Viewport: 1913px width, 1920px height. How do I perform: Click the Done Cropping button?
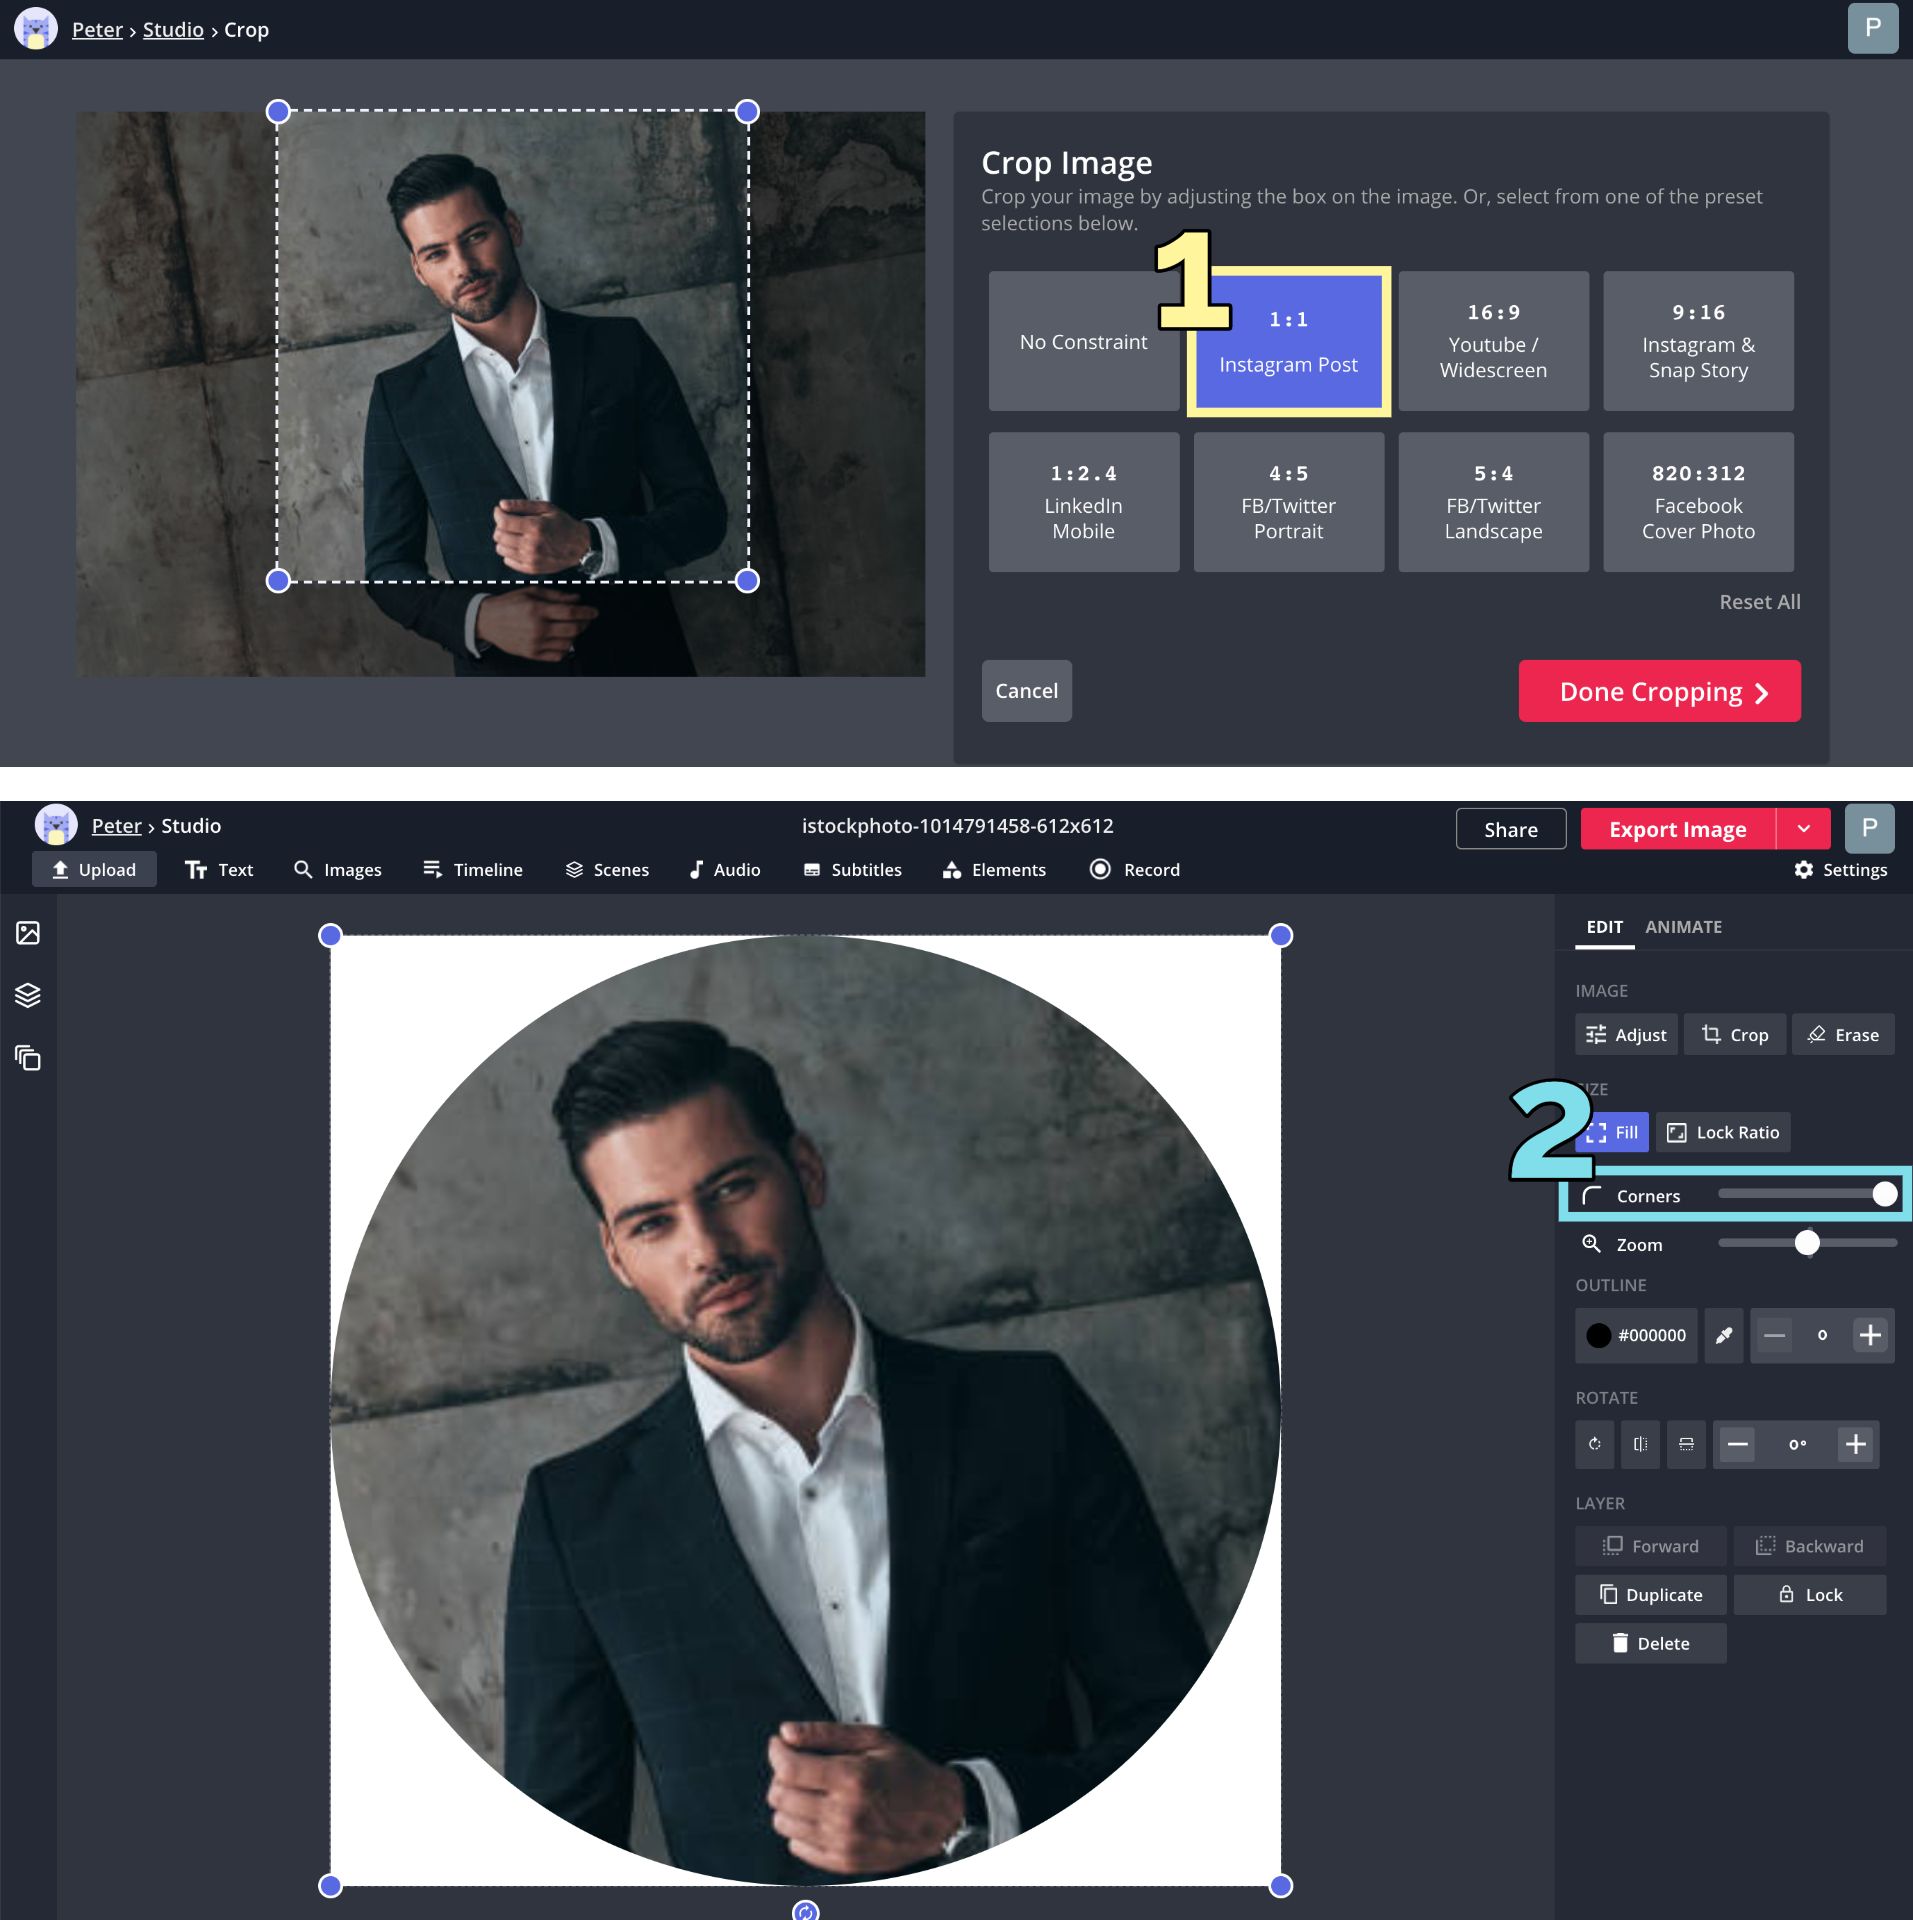tap(1658, 691)
